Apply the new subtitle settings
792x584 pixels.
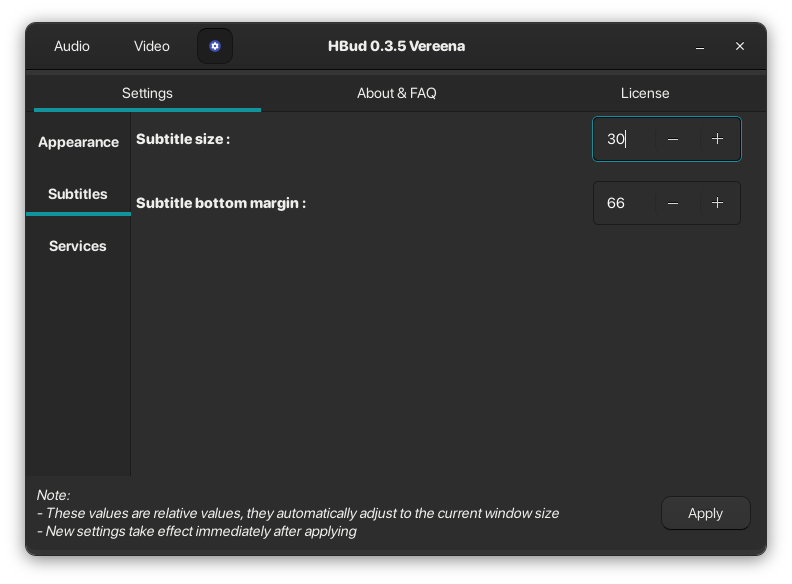pyautogui.click(x=706, y=513)
